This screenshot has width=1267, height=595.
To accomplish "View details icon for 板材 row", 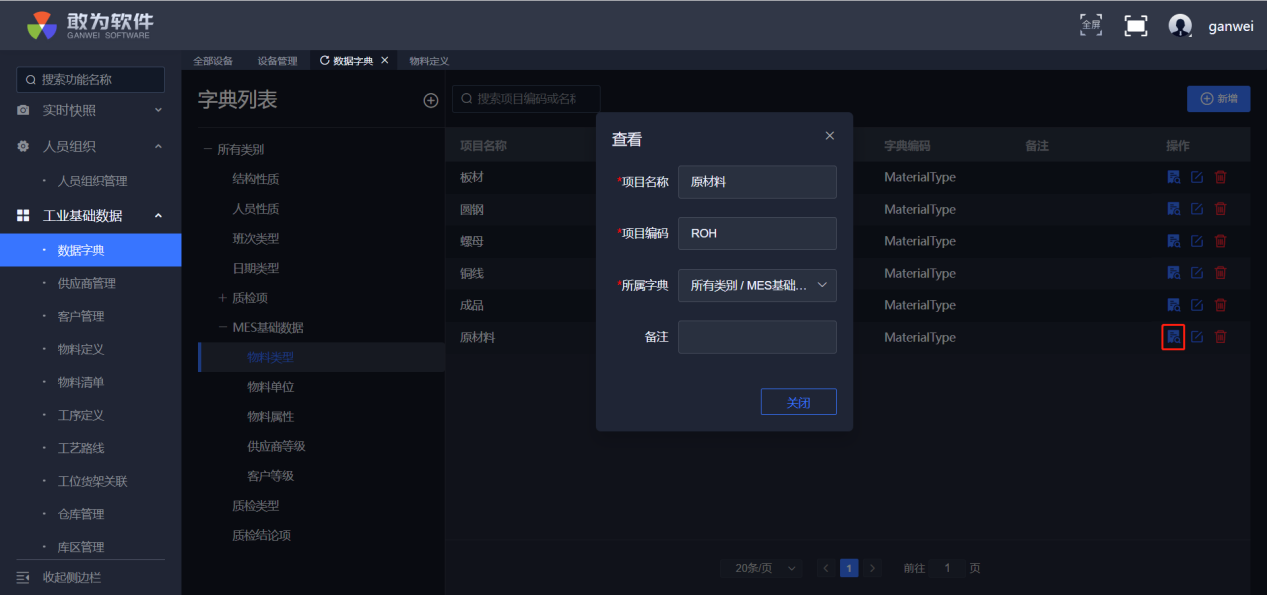I will pos(1173,177).
